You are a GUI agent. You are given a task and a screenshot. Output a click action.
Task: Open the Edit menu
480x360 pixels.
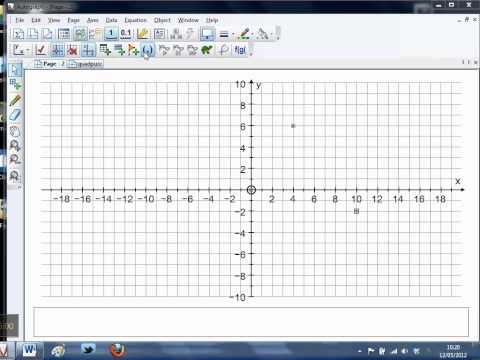pos(36,20)
